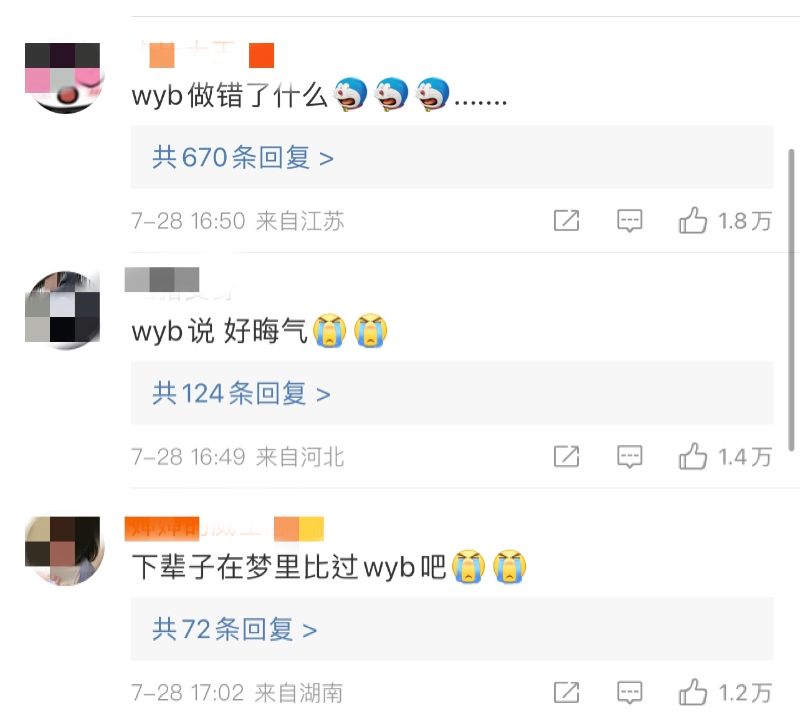800x716 pixels.
Task: Share the comment posted at 17:02
Action: 566,692
